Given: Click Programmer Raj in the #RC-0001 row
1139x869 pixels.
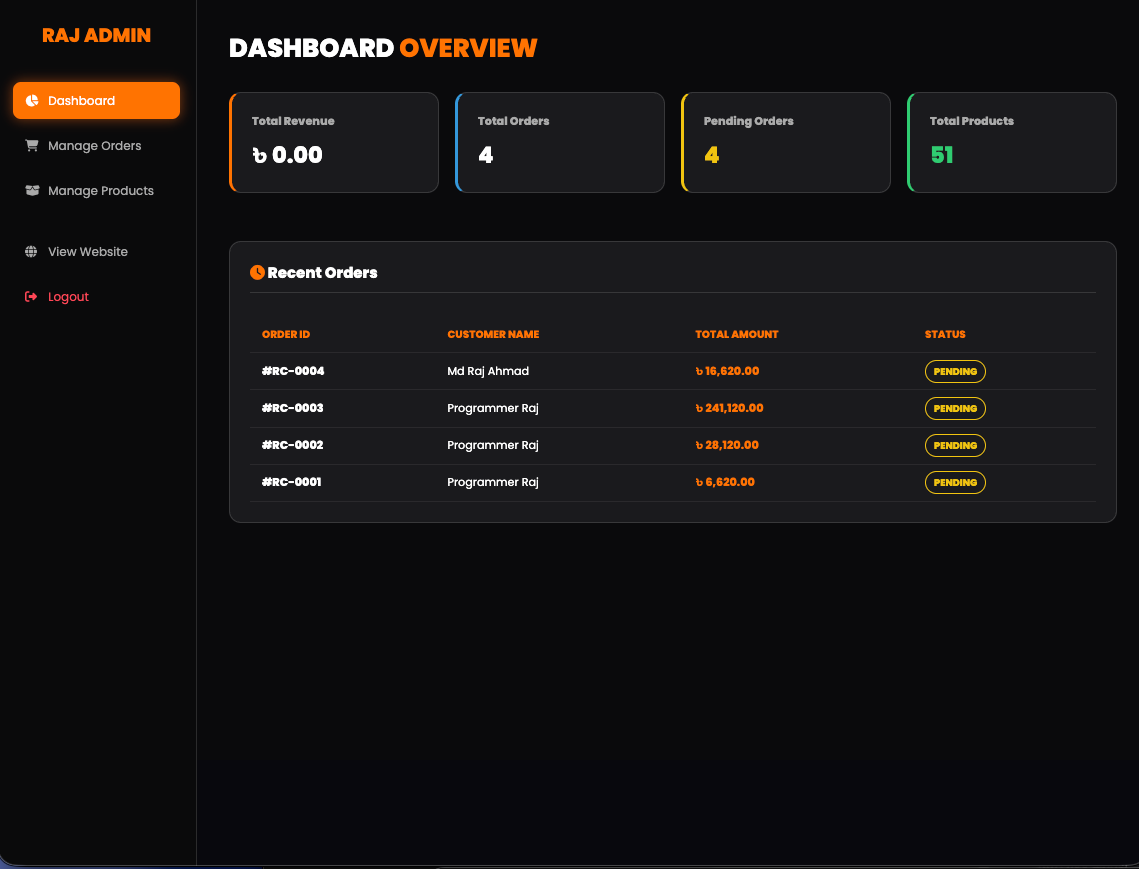Looking at the screenshot, I should (493, 482).
